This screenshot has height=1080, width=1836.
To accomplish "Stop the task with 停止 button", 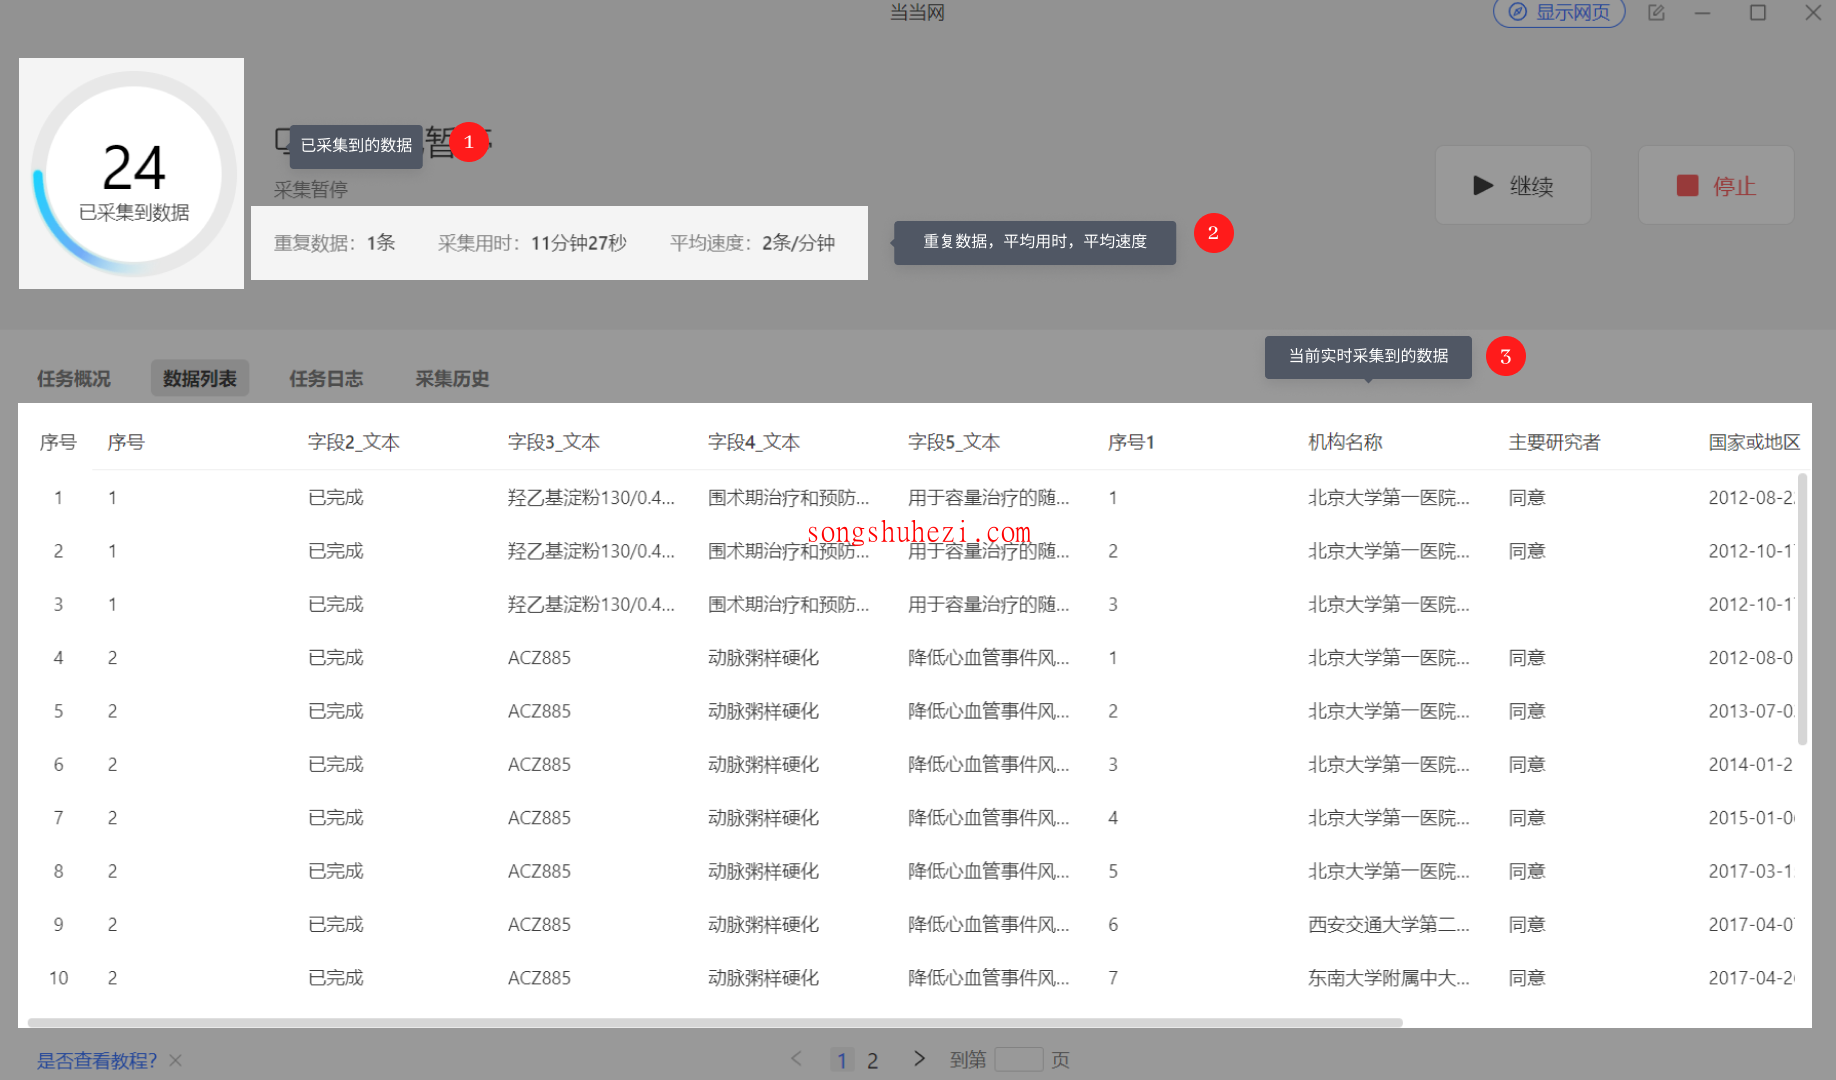I will click(1716, 186).
